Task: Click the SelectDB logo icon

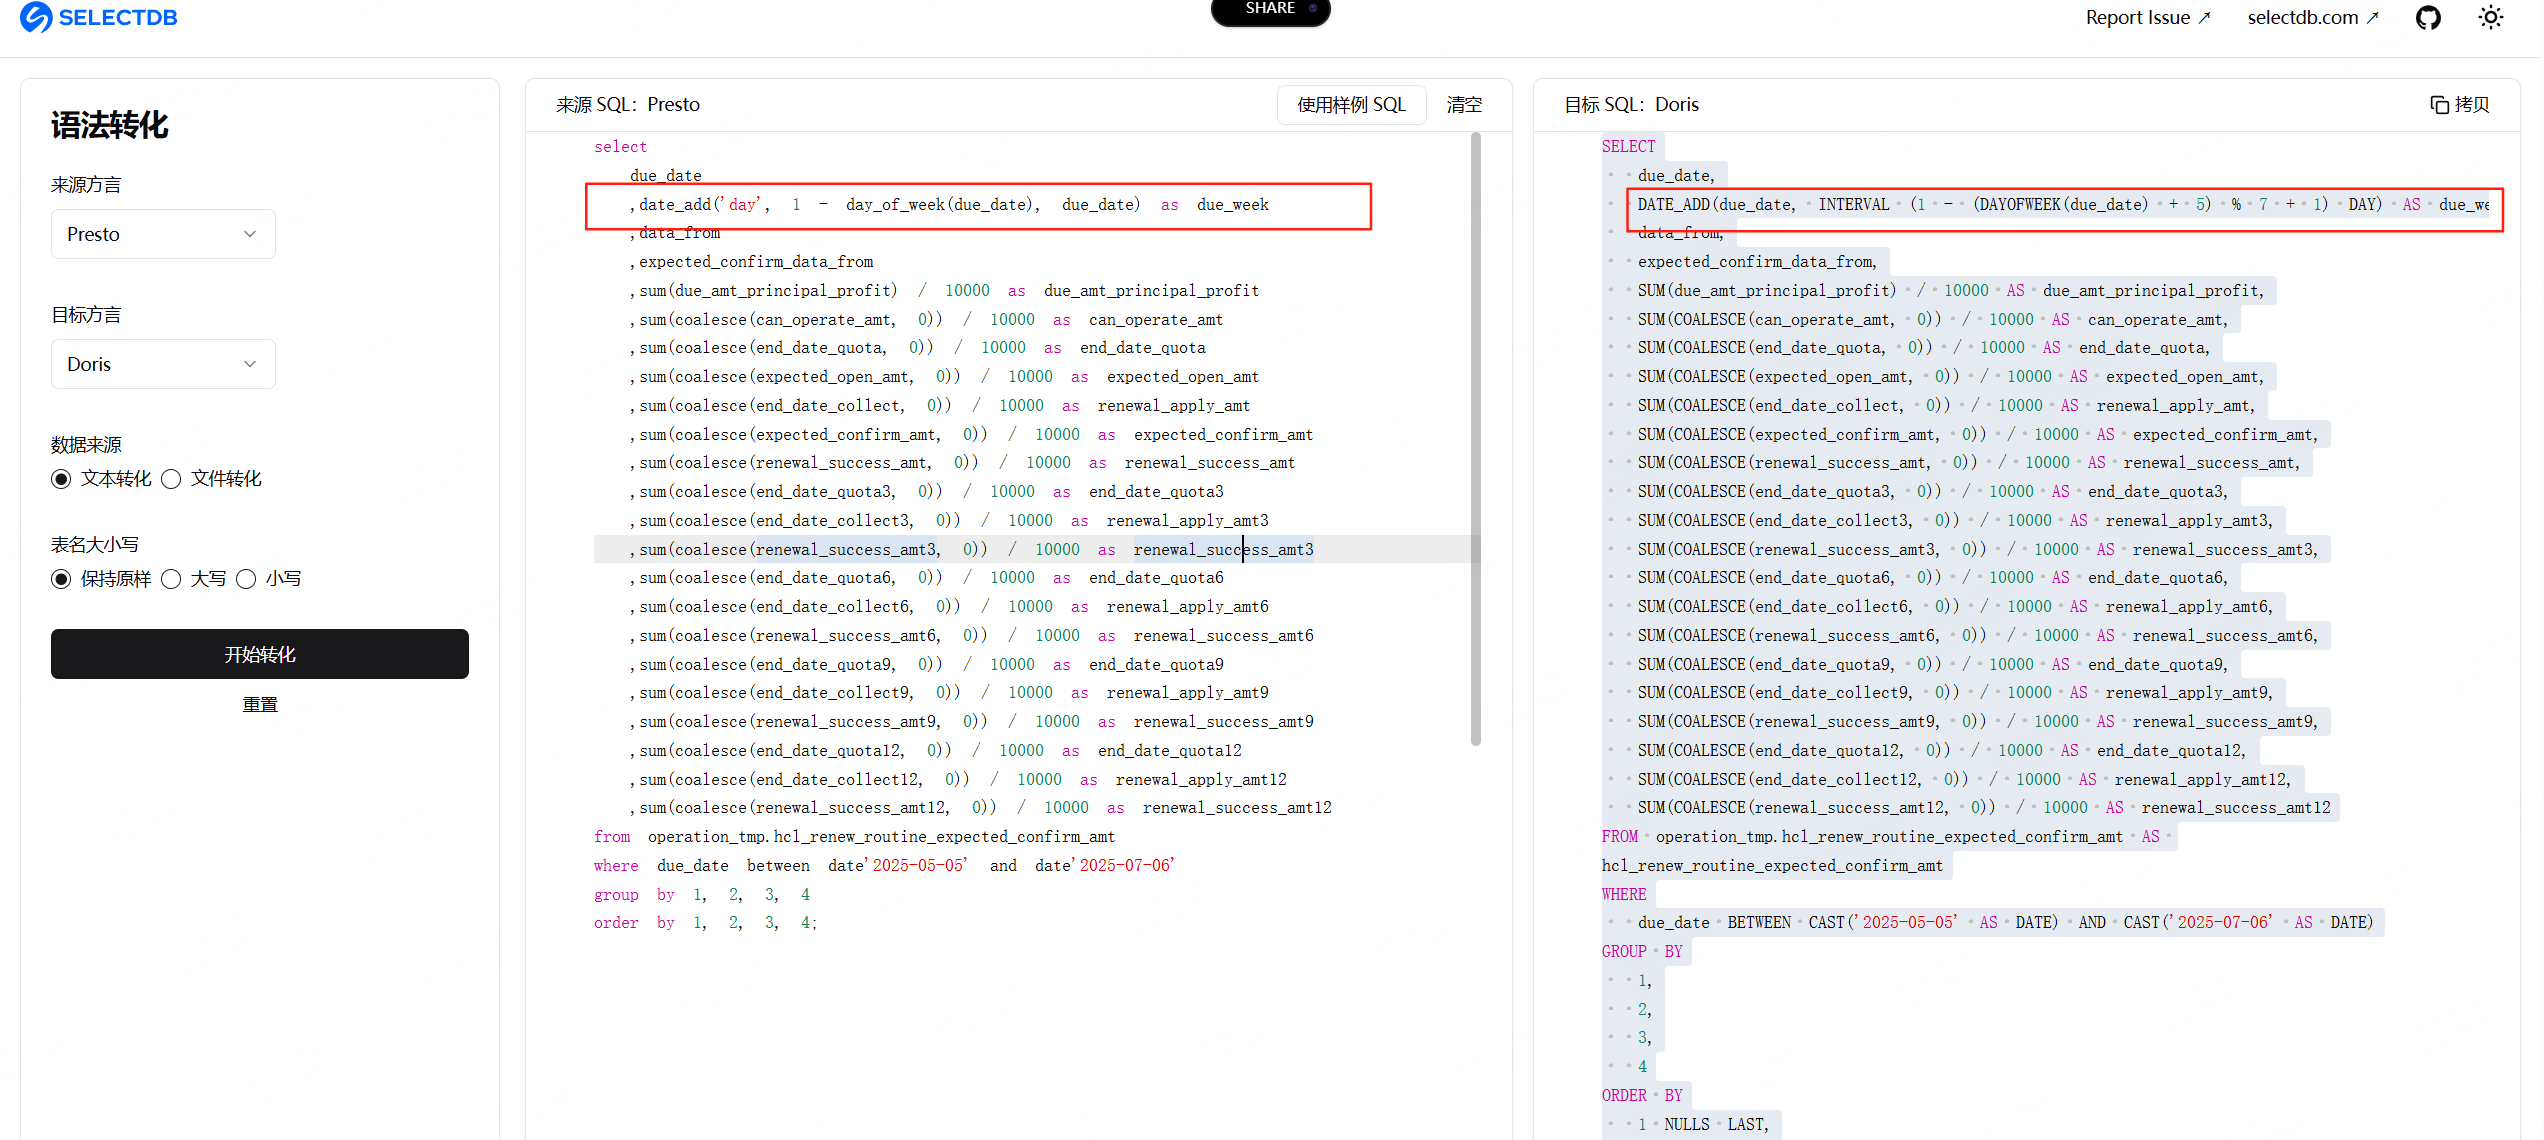Action: pyautogui.click(x=36, y=17)
